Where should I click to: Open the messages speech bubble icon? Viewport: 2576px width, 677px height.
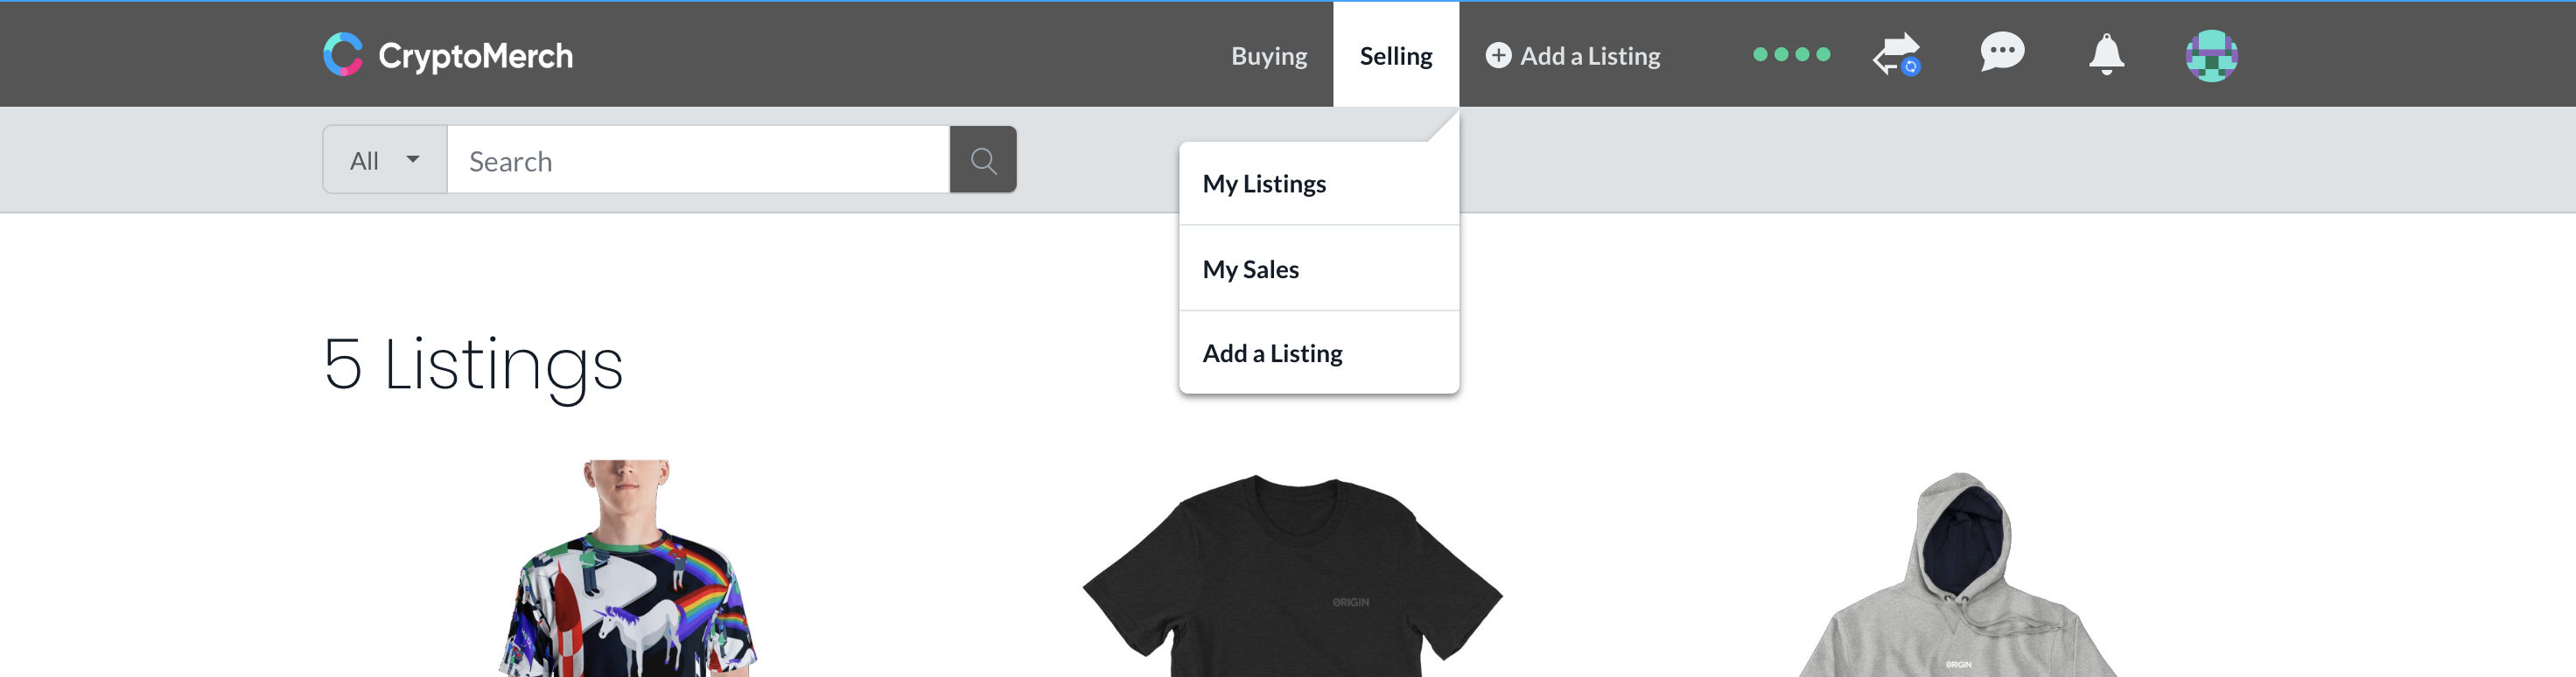2002,52
